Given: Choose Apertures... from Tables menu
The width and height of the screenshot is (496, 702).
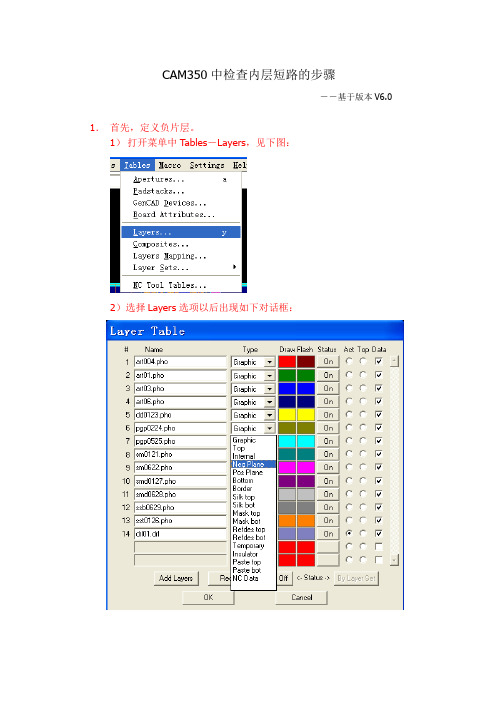Looking at the screenshot, I should (181, 179).
